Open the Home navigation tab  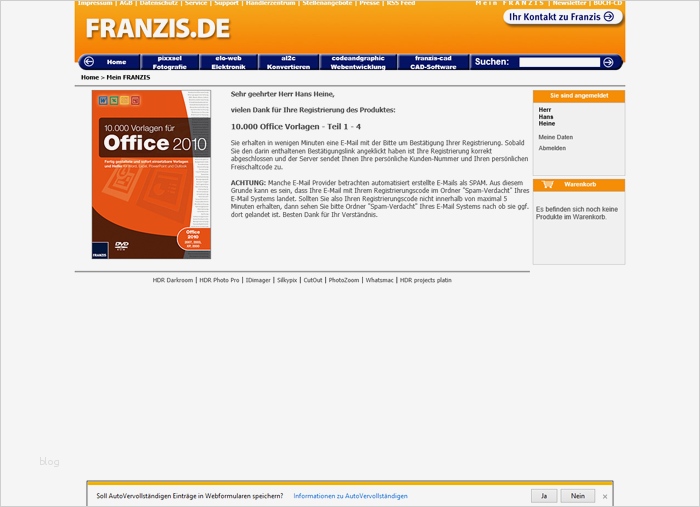click(116, 62)
